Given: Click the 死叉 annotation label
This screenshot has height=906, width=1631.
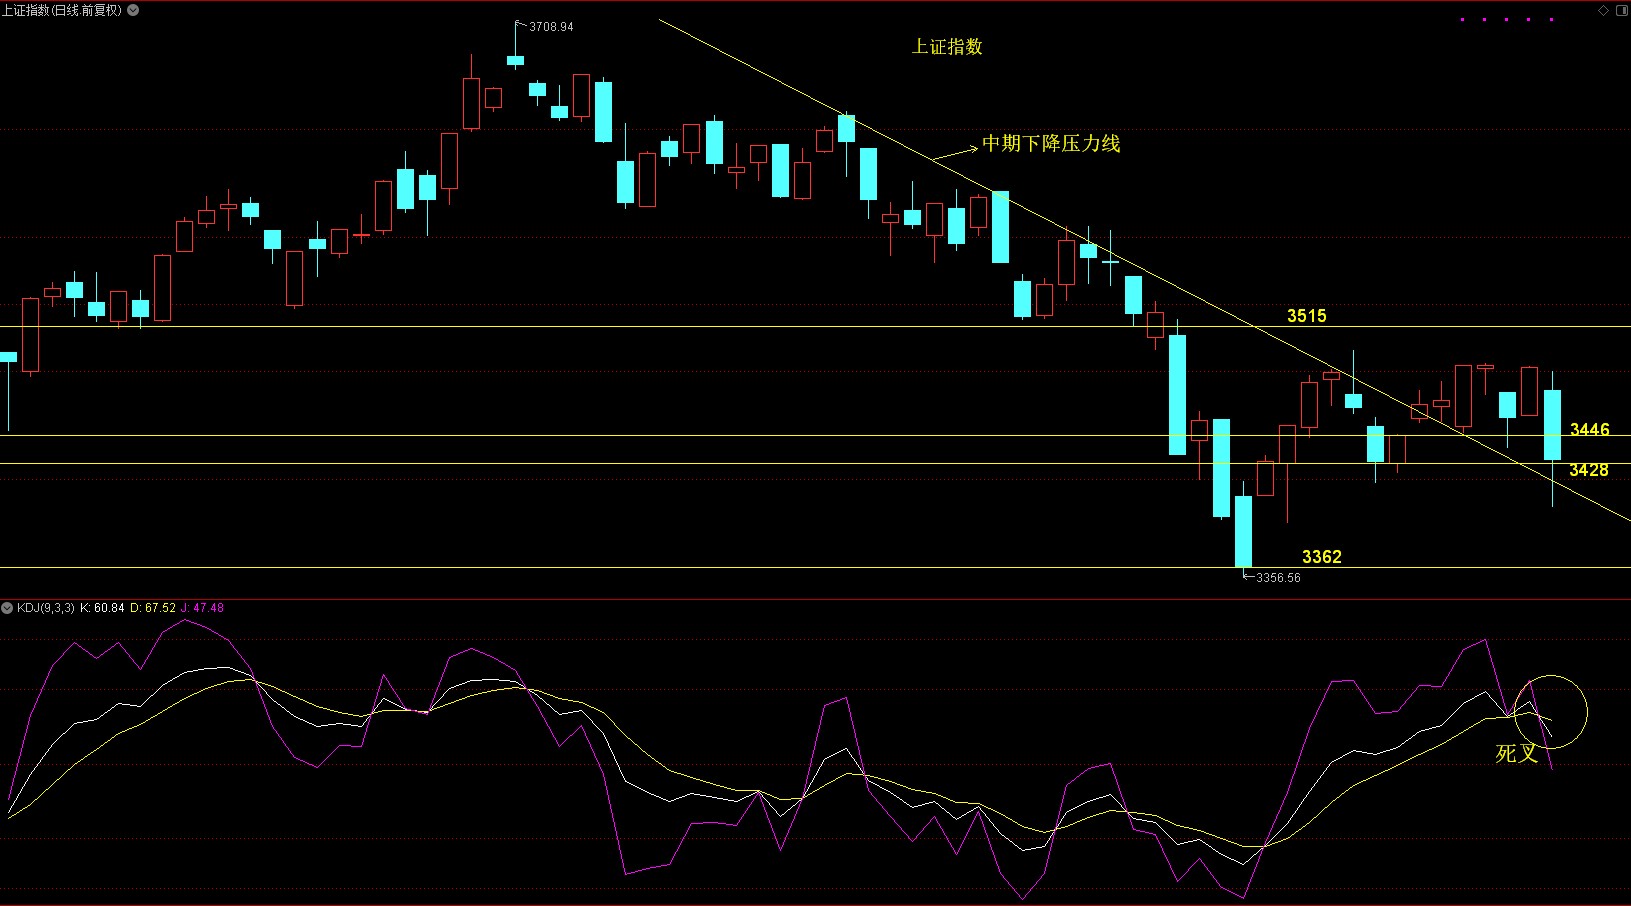Looking at the screenshot, I should [1516, 754].
